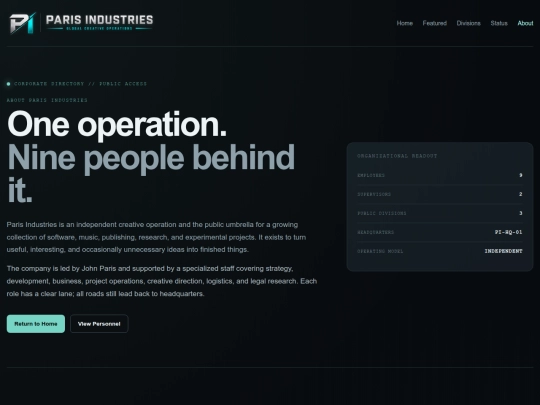Click the Supervisors value 2
Viewport: 540px width, 405px height.
pyautogui.click(x=521, y=194)
